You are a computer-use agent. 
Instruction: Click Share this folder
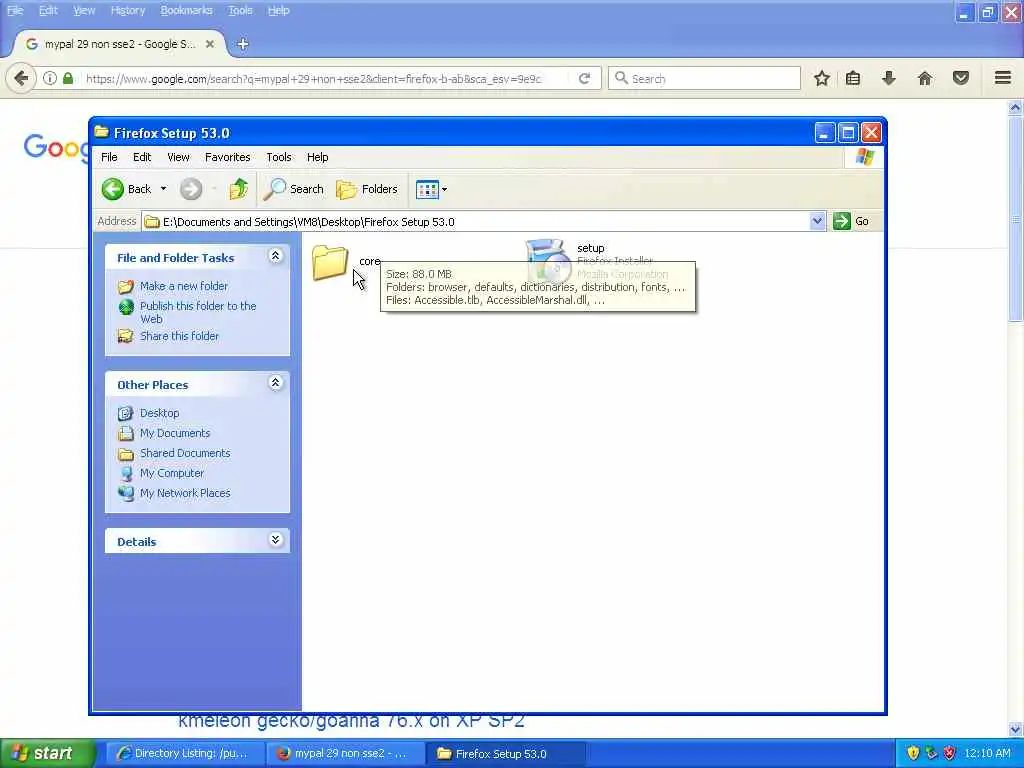tap(179, 336)
